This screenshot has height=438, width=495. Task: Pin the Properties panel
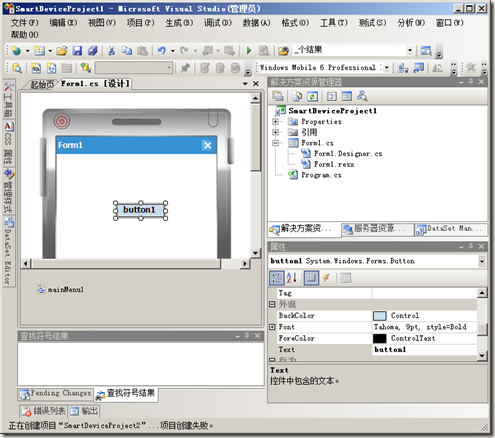(471, 246)
